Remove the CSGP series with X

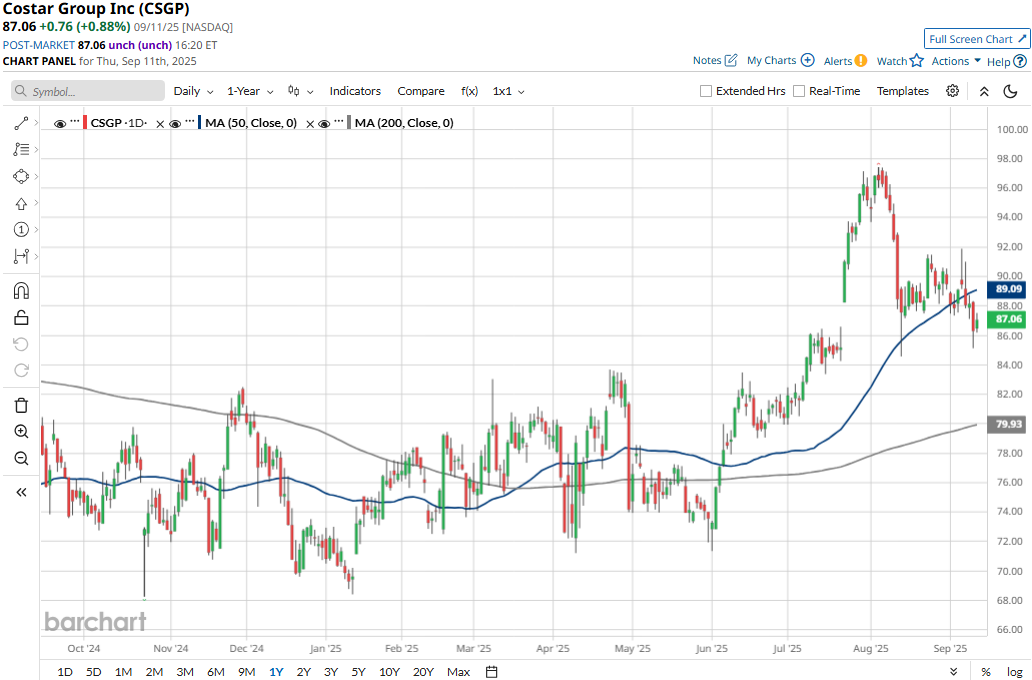tap(160, 124)
